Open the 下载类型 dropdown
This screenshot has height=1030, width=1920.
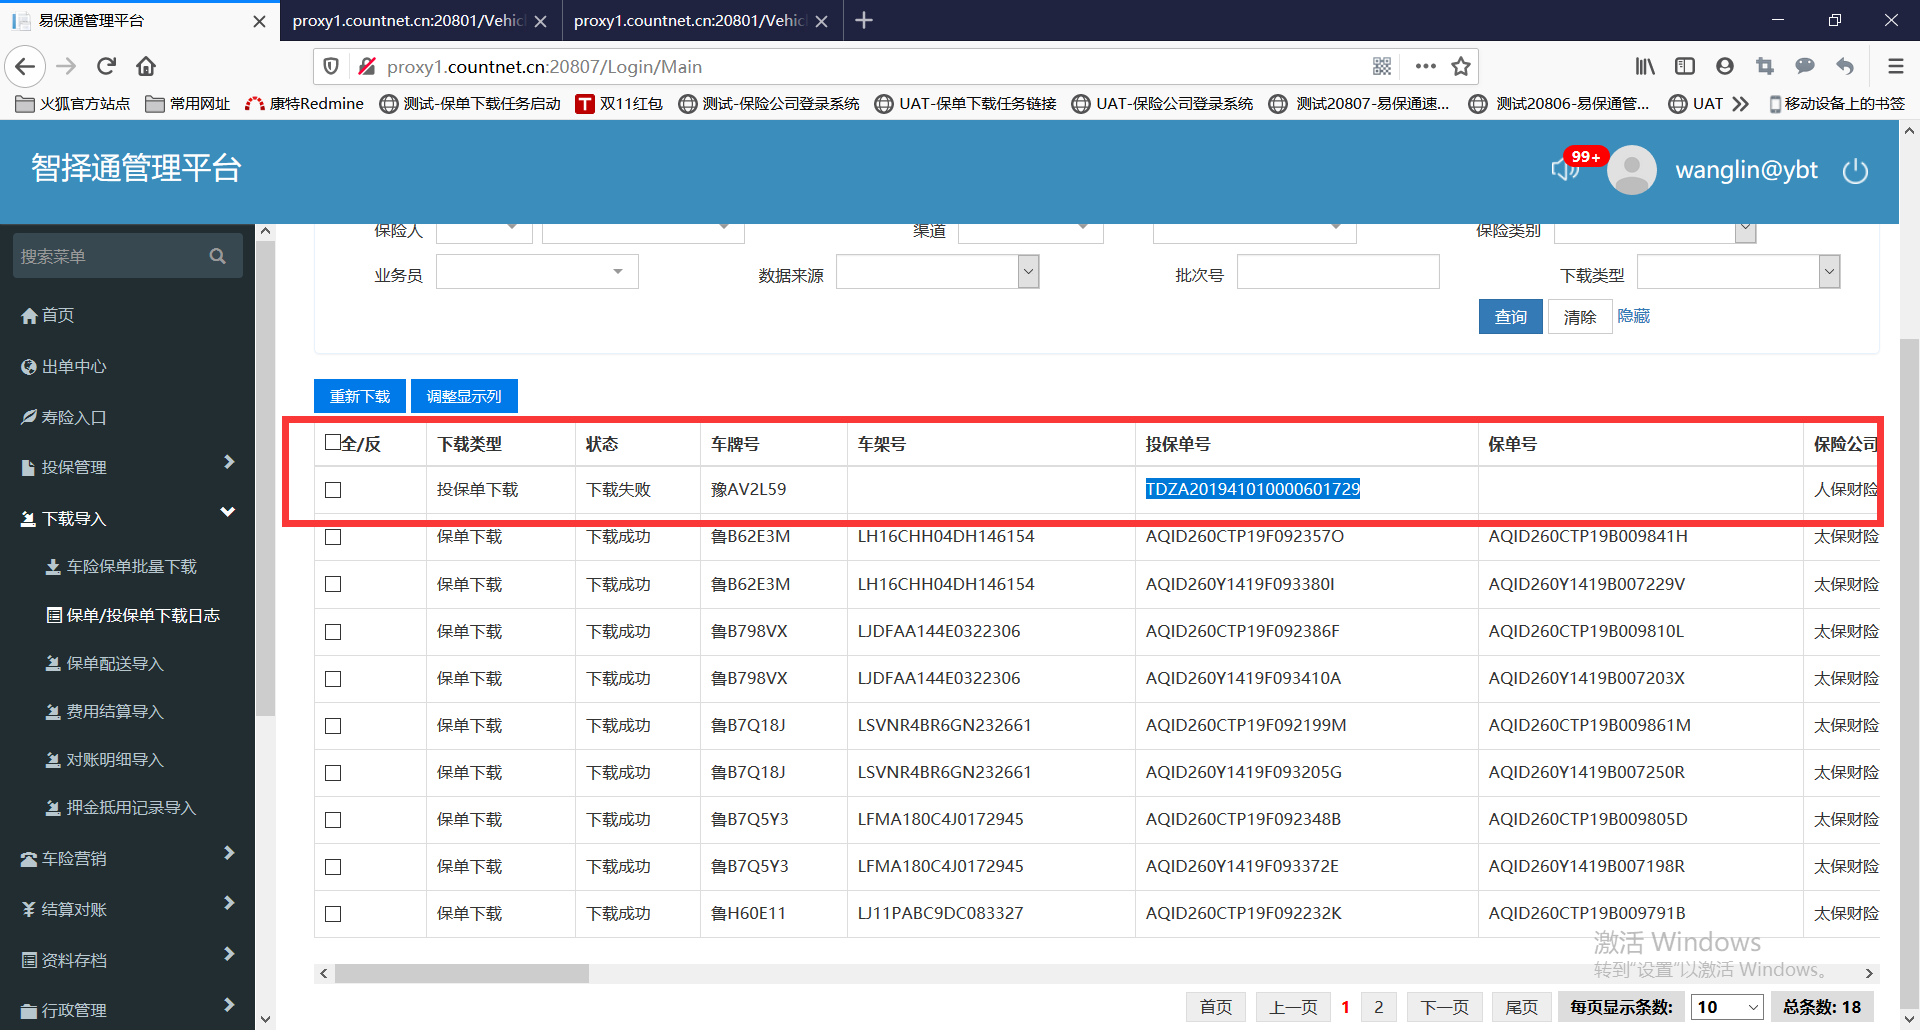click(1738, 272)
